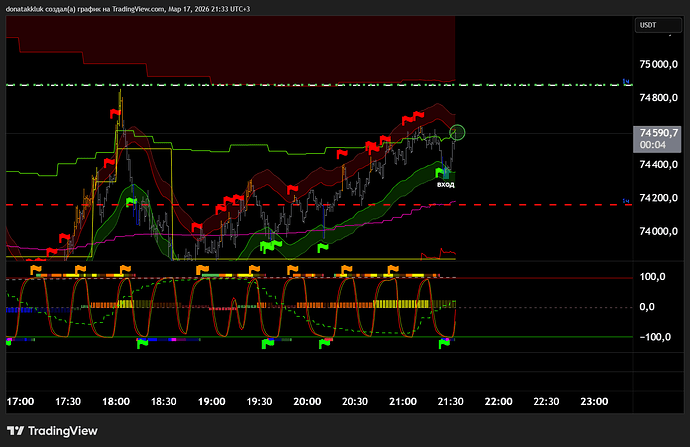Click the leftmost orange flag above the oscillator

(37, 268)
